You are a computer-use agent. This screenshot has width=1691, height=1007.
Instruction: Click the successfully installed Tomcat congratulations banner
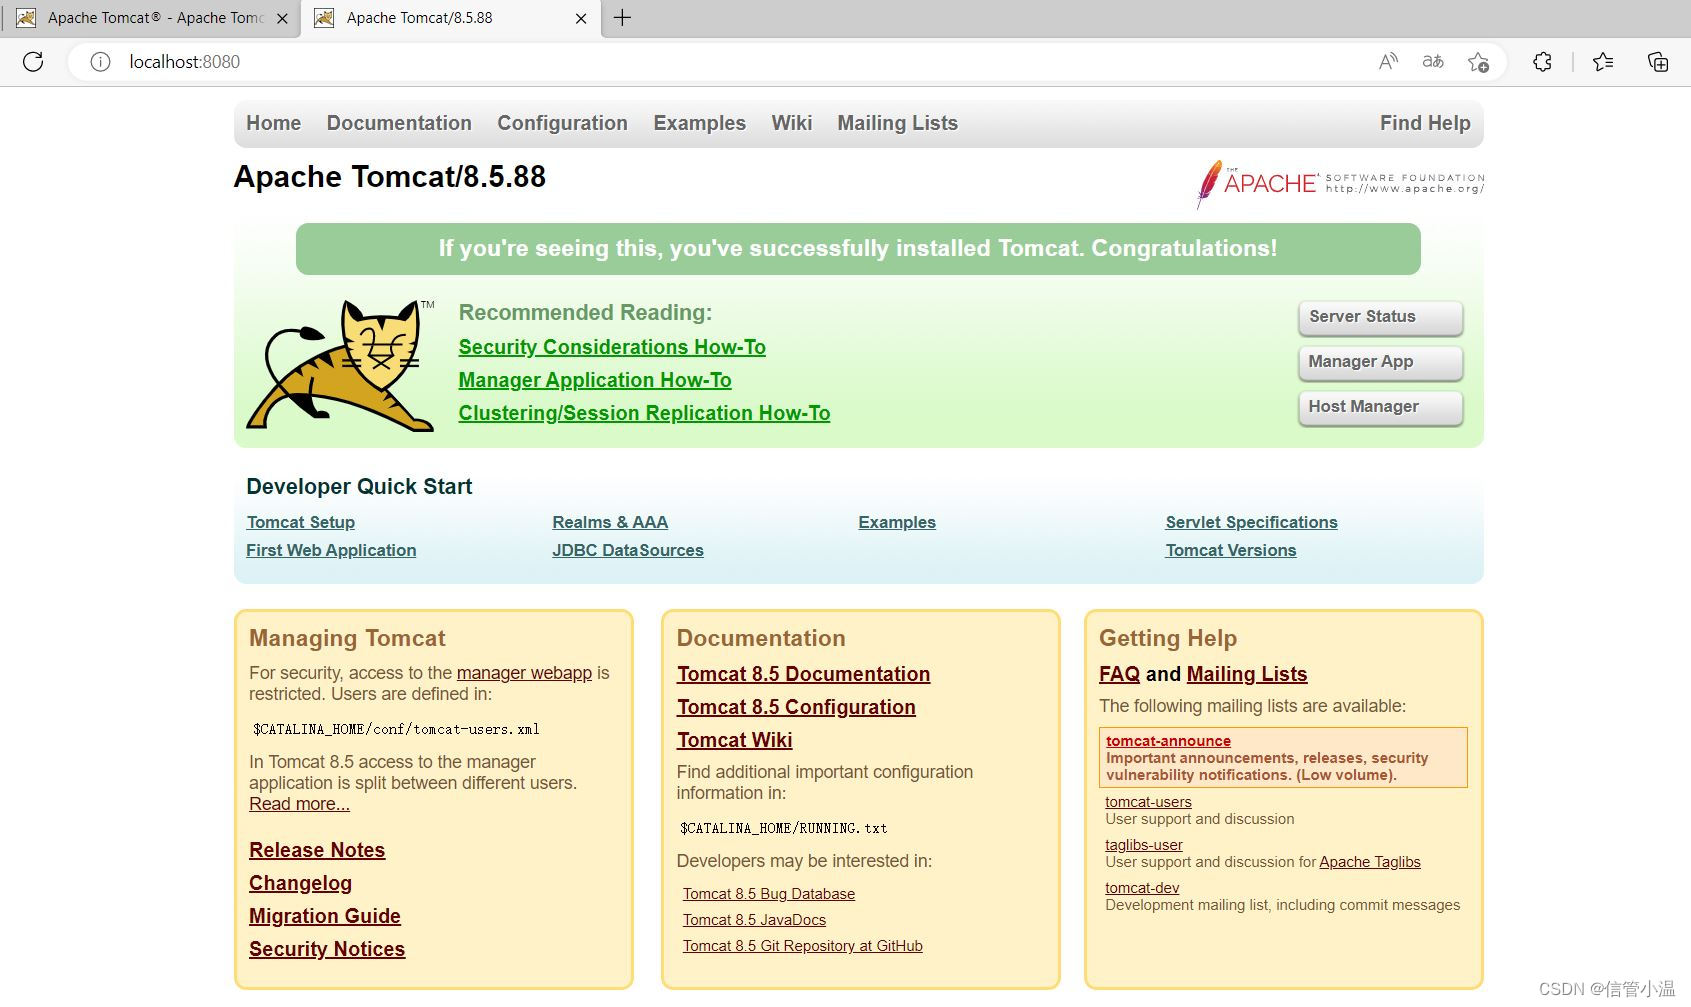858,249
